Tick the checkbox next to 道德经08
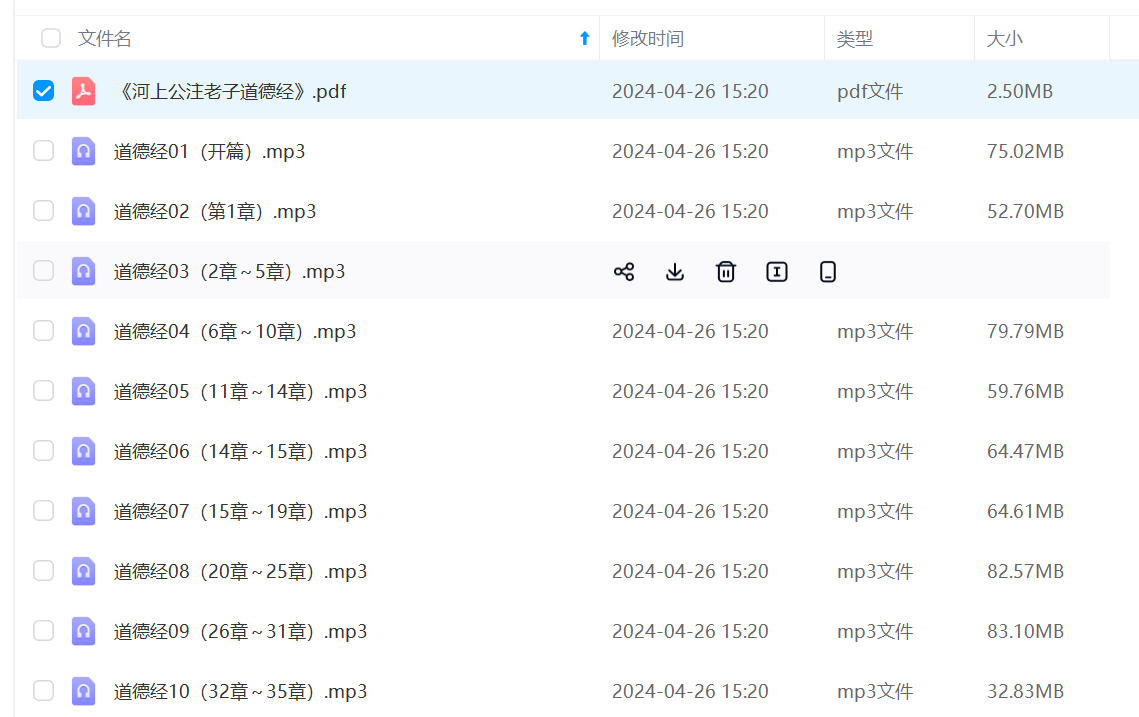Image resolution: width=1139 pixels, height=717 pixels. (x=43, y=571)
